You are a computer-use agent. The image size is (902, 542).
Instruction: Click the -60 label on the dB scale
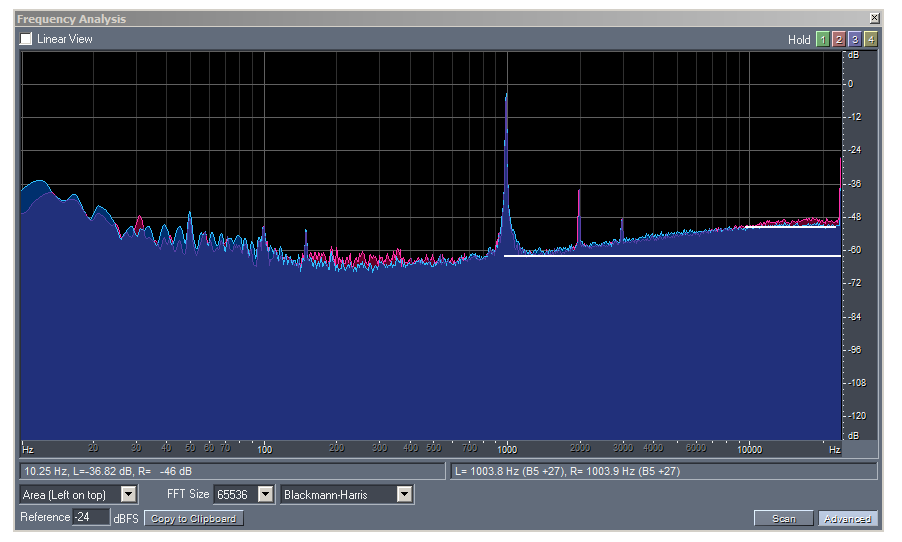pos(854,250)
